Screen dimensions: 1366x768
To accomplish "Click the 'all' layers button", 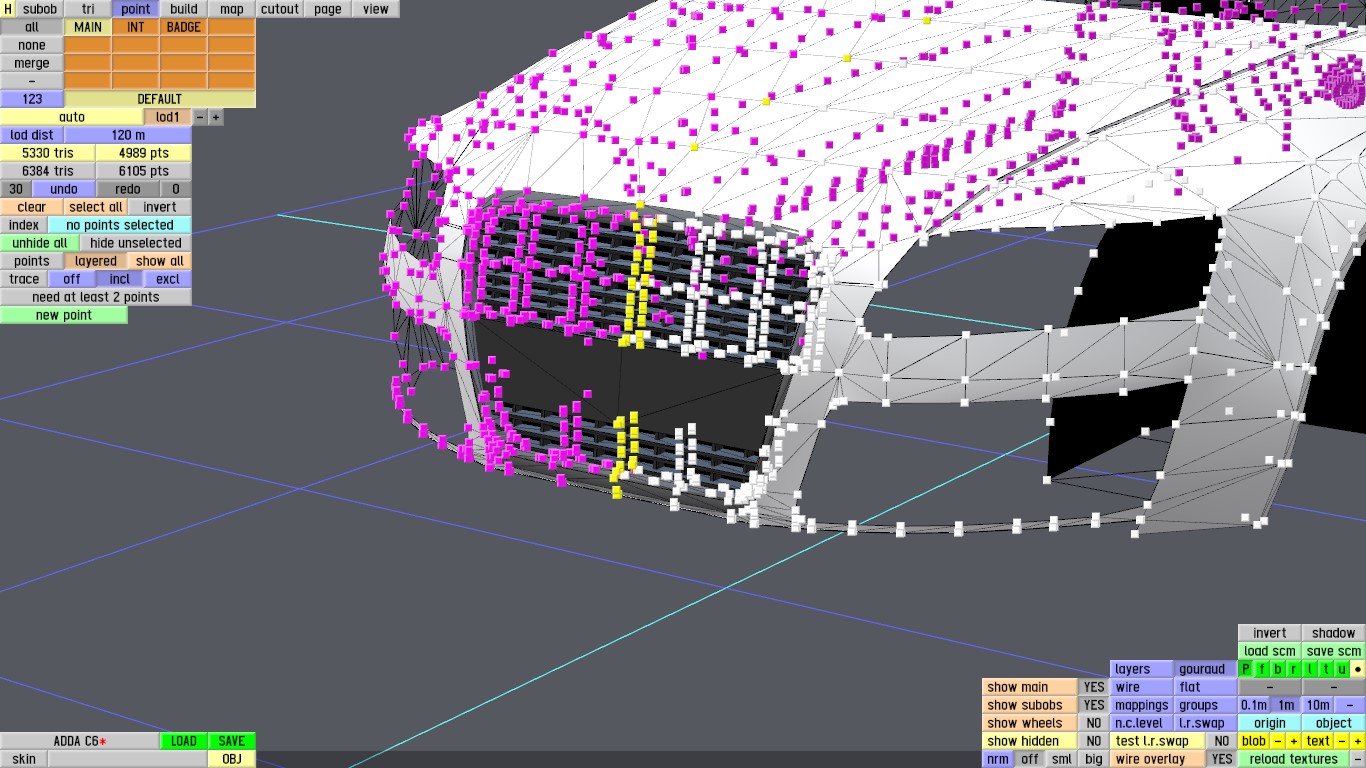I will pyautogui.click(x=32, y=27).
